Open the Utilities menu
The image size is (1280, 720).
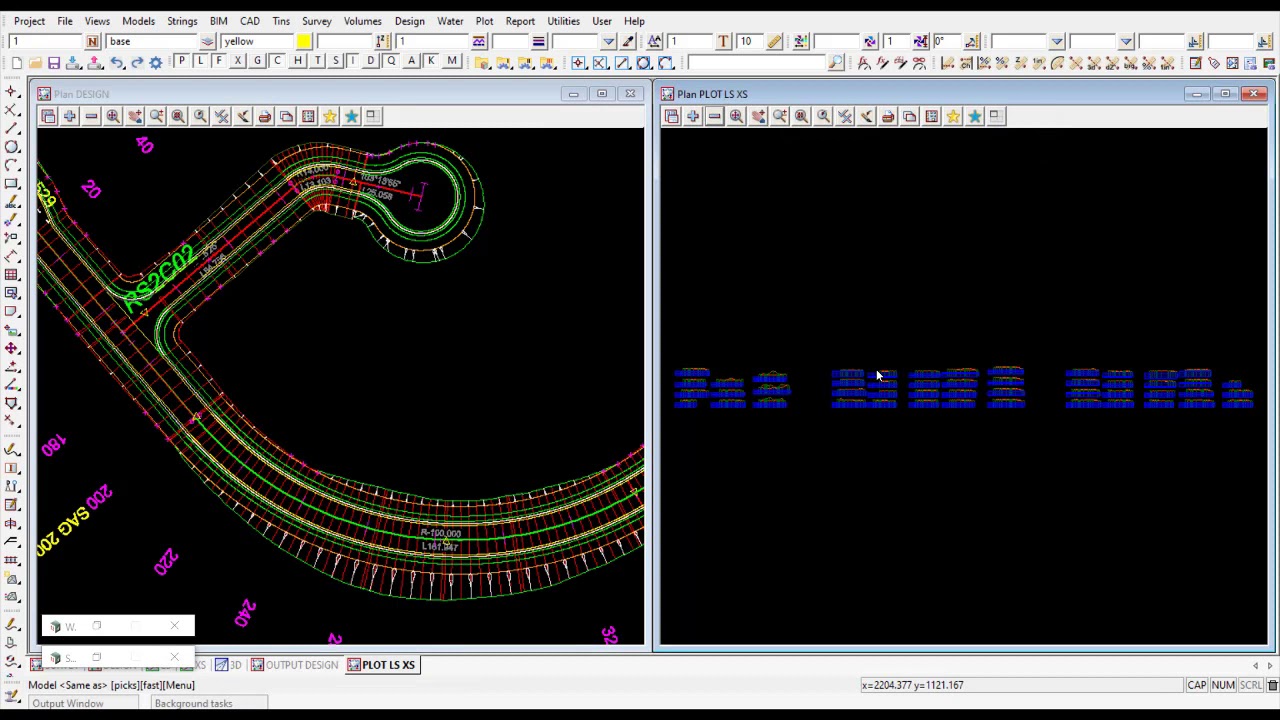(x=563, y=21)
